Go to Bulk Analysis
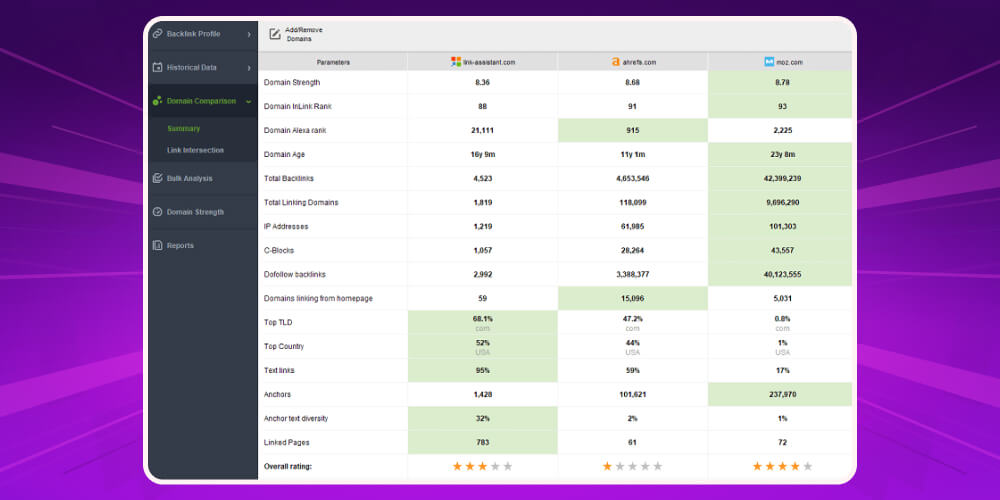1000x500 pixels. 203,178
